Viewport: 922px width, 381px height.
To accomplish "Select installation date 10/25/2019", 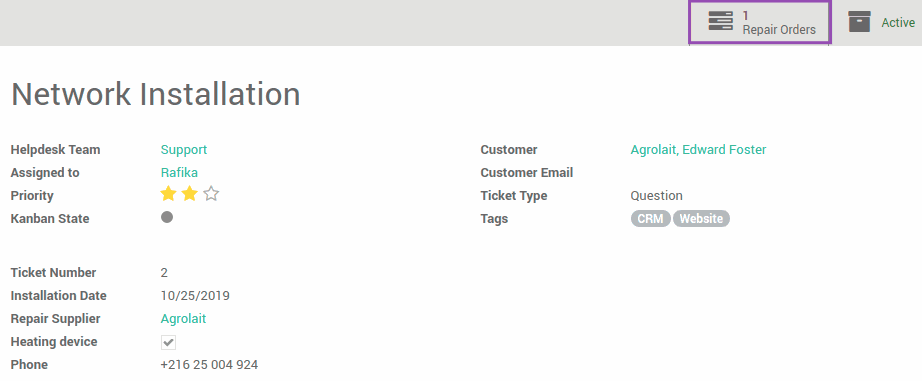I will pos(195,295).
